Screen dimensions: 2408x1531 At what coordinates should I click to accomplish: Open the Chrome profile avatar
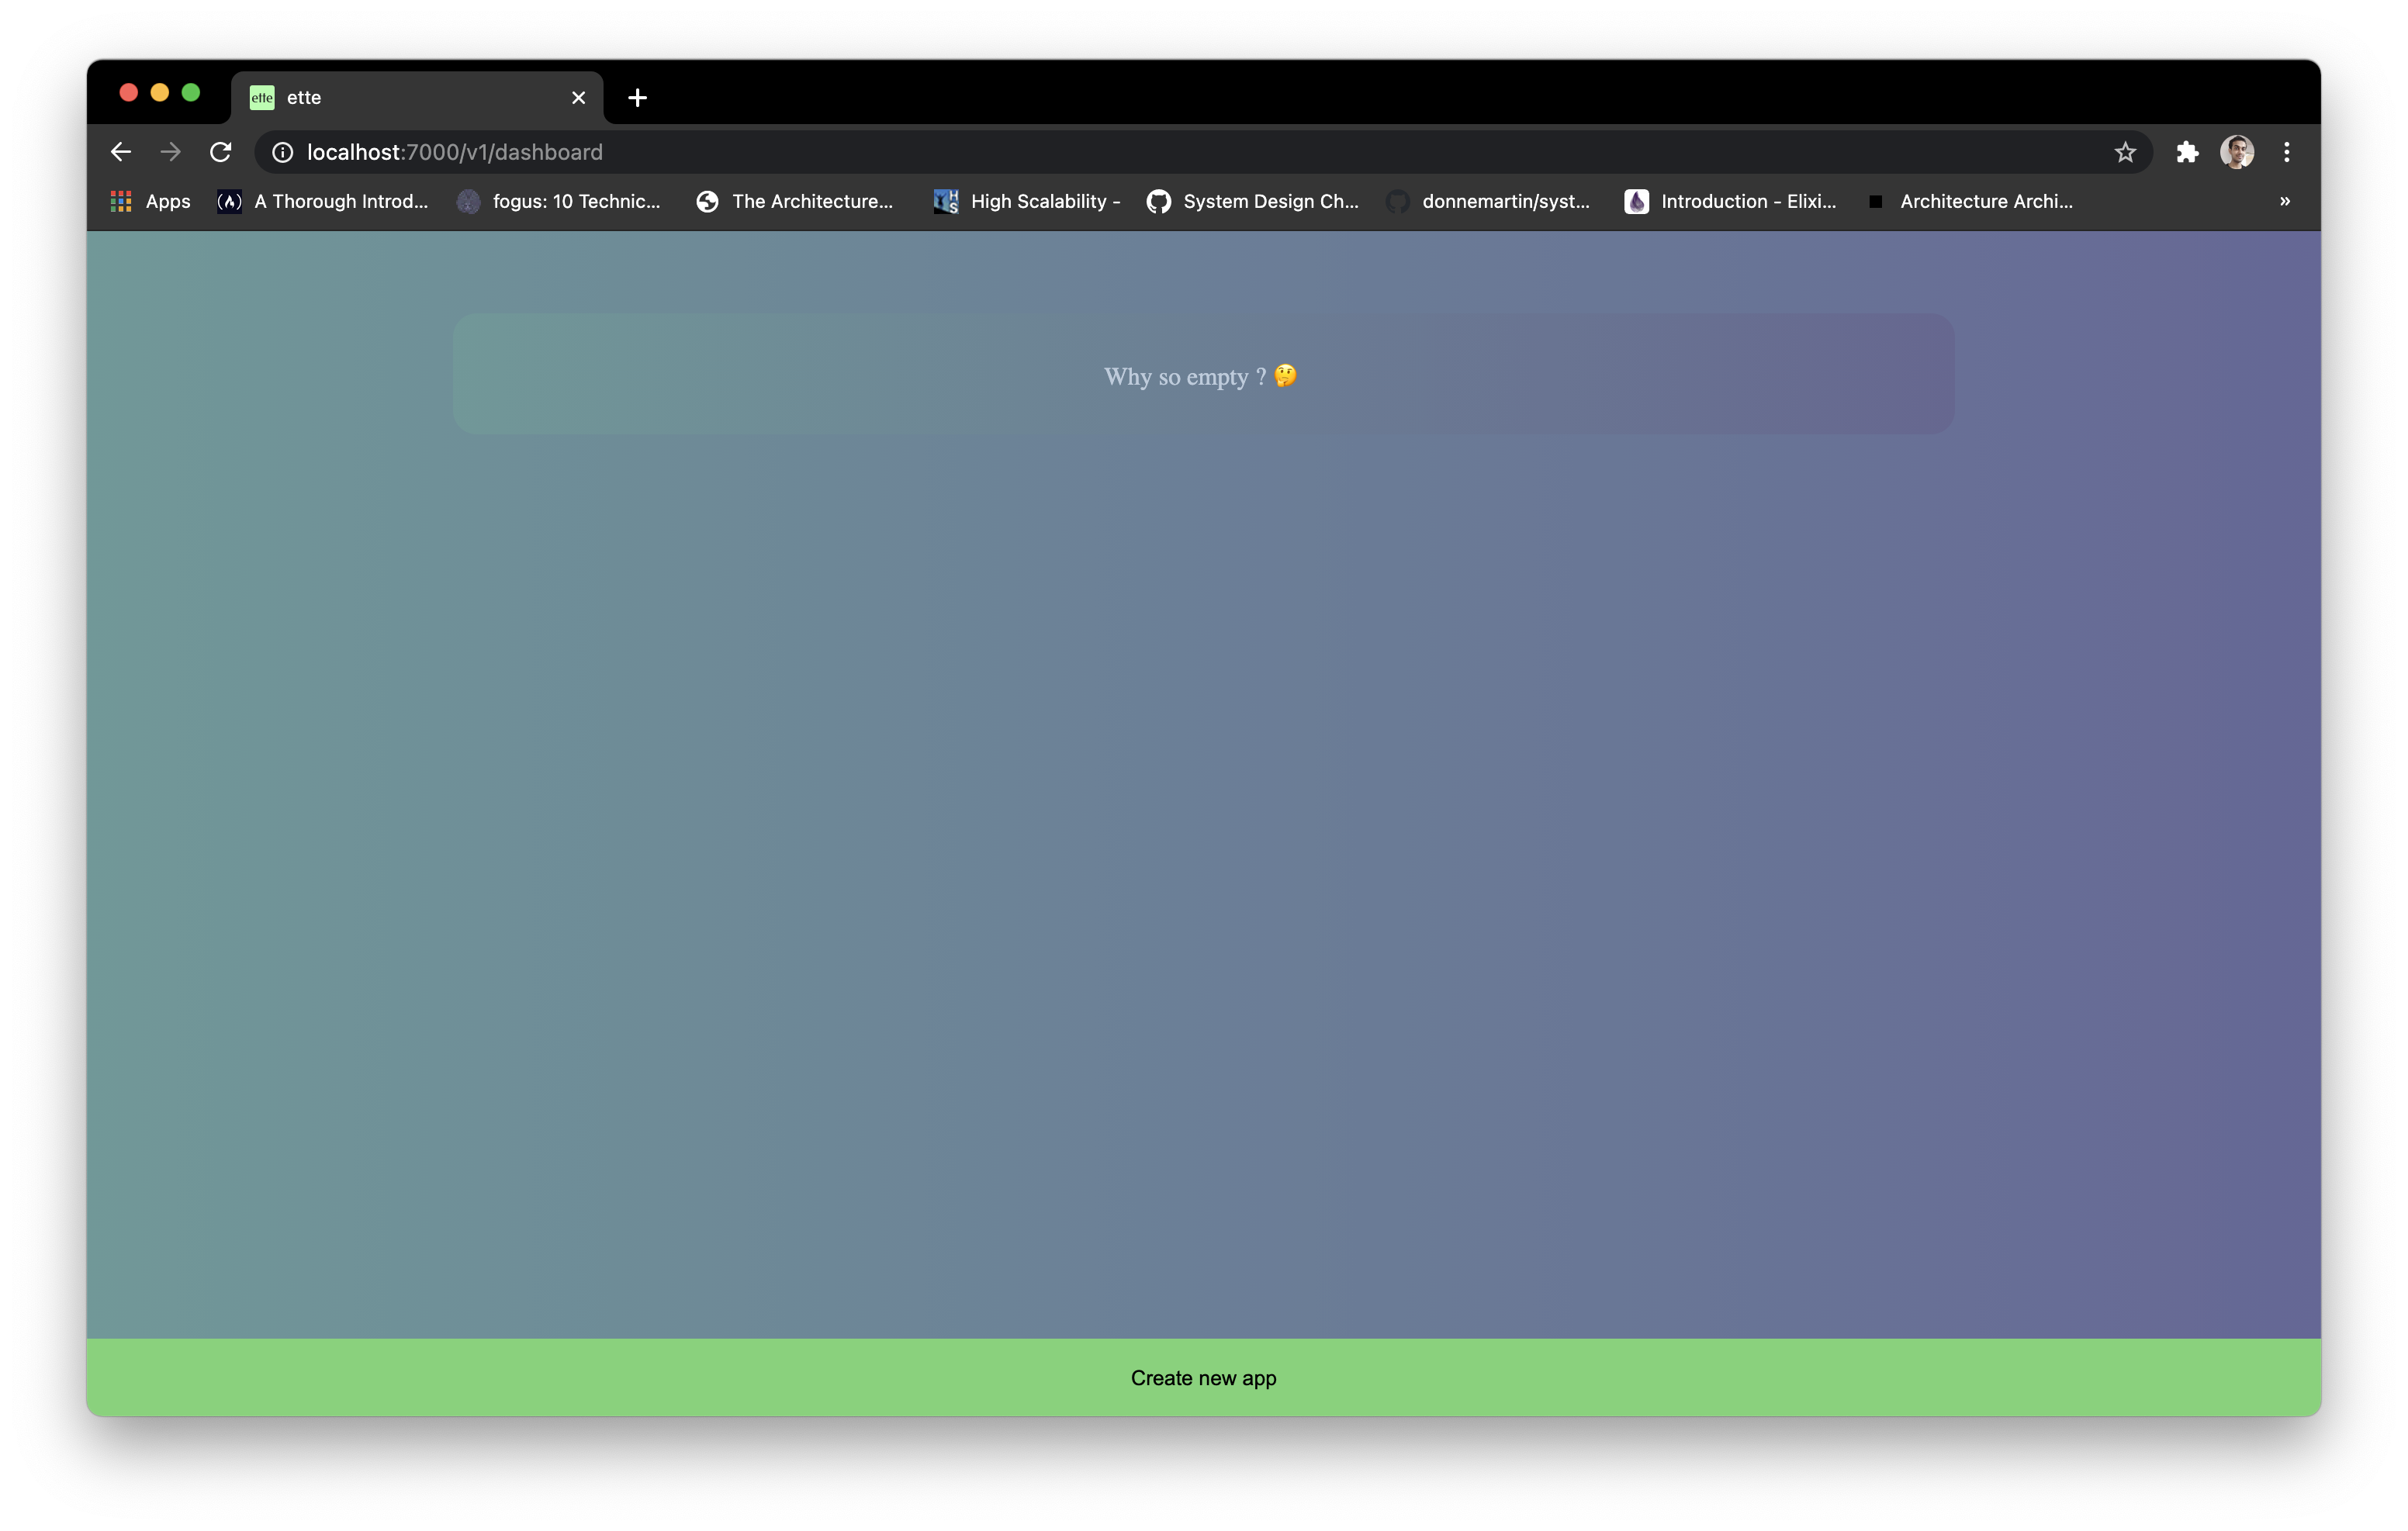point(2237,152)
